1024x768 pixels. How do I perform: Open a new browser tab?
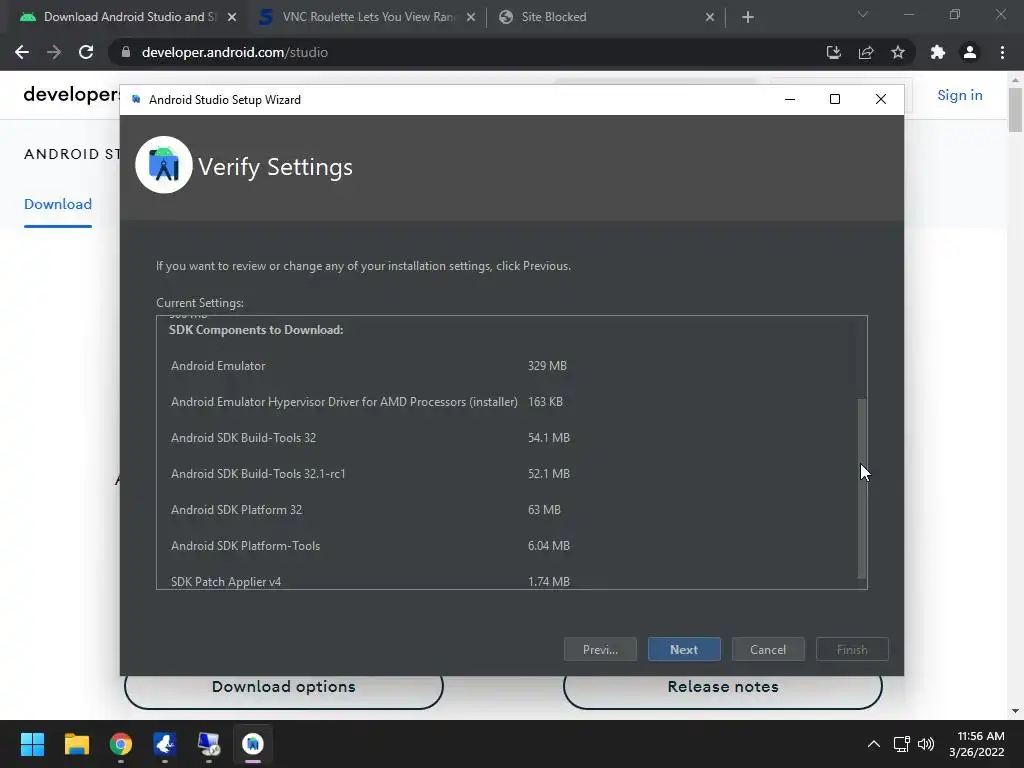748,17
